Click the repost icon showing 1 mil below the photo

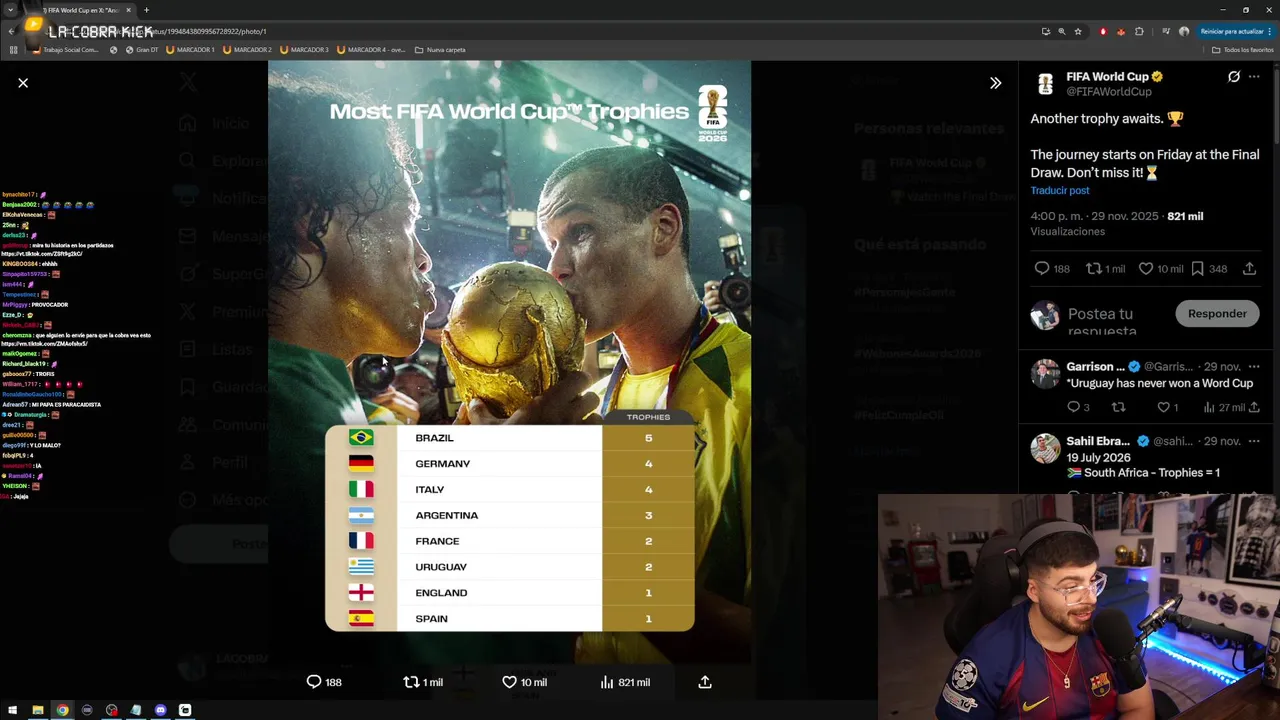pos(411,682)
